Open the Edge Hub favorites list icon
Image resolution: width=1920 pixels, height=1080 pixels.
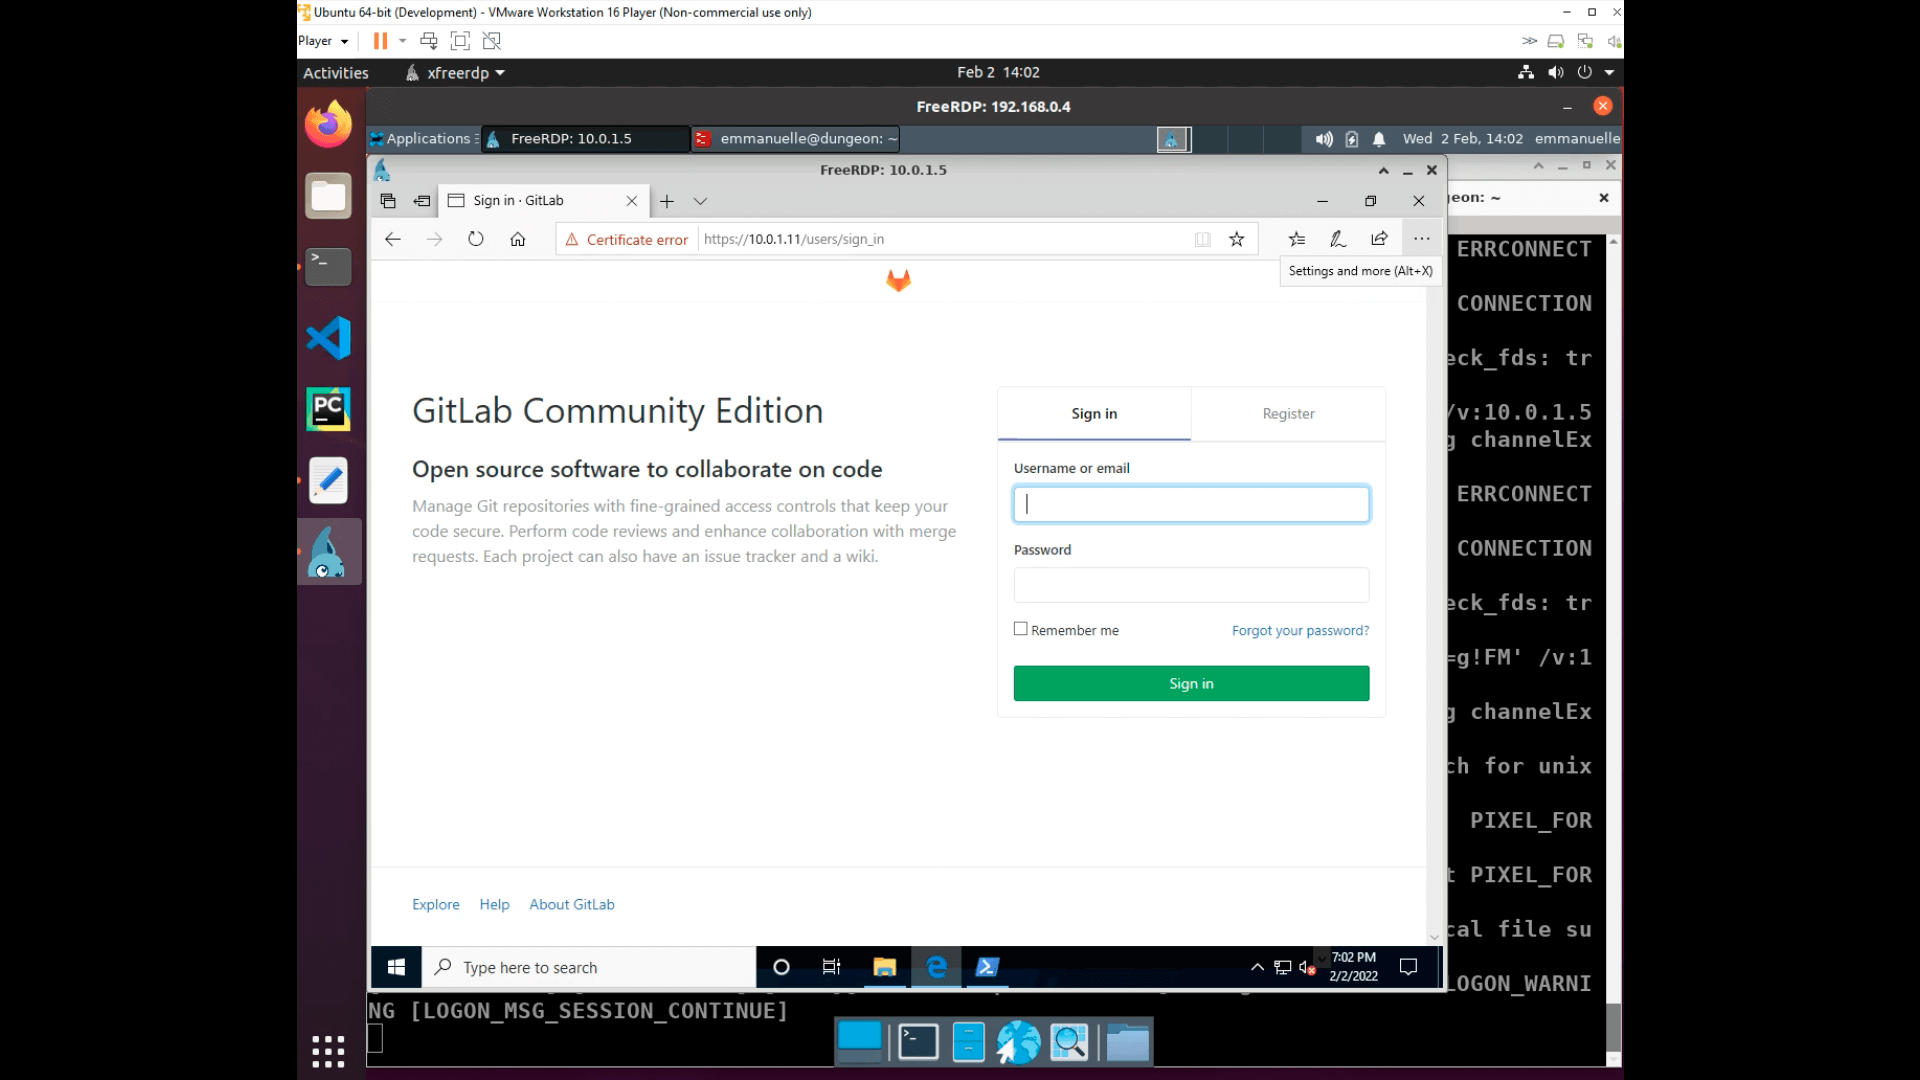1297,239
